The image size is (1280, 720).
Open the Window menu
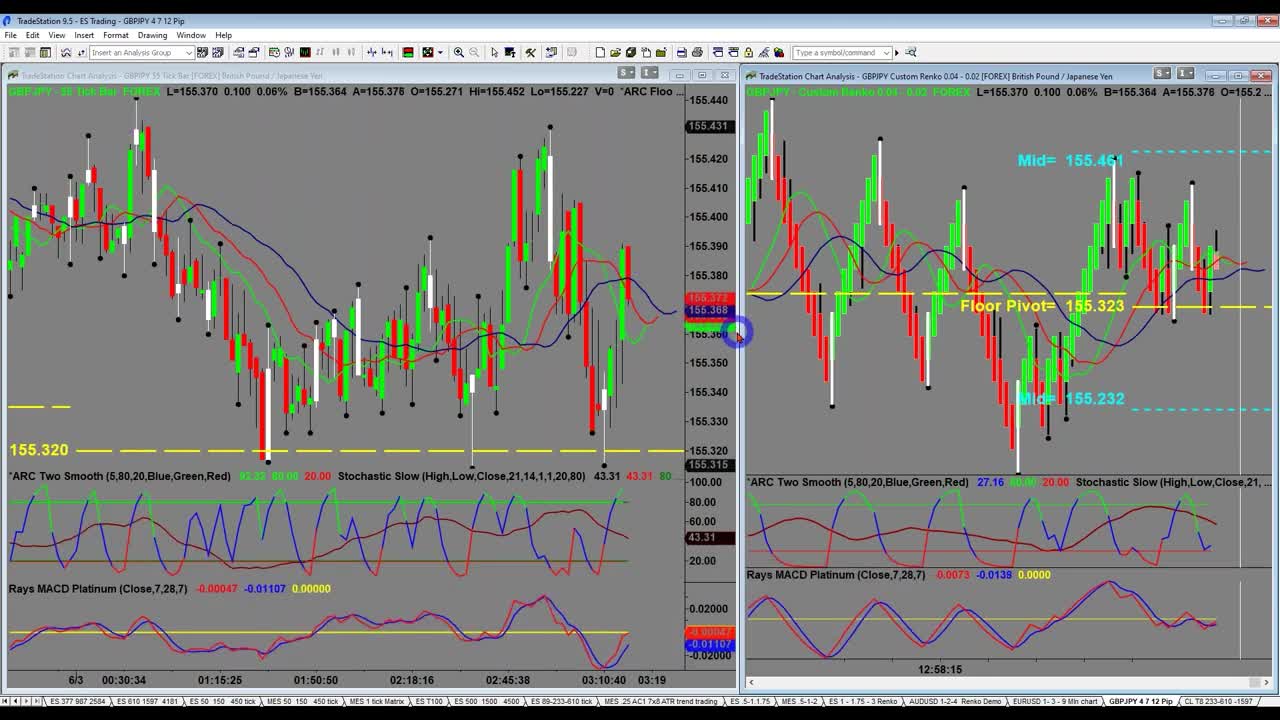pyautogui.click(x=191, y=35)
